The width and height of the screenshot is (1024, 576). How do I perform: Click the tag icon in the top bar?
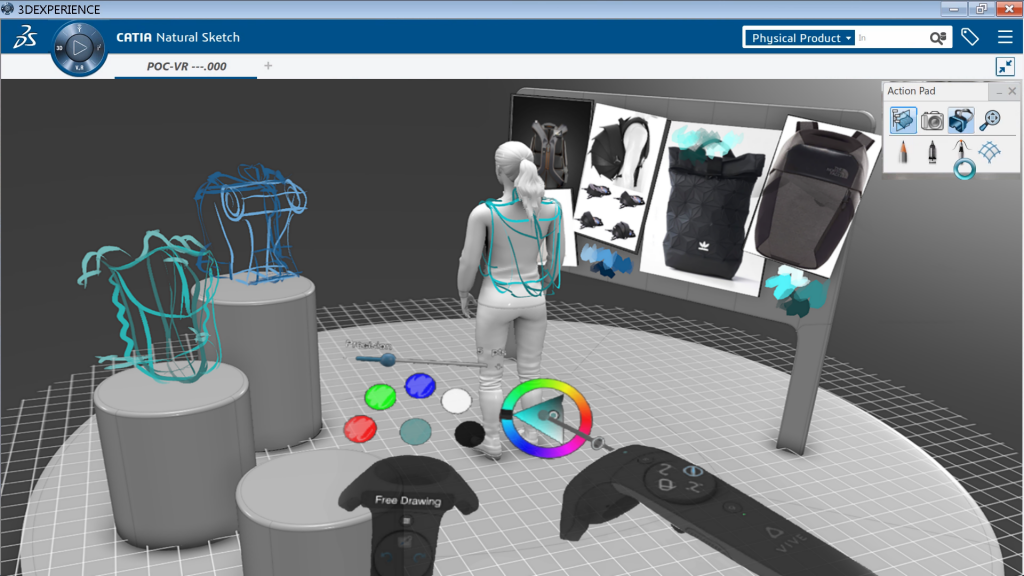tap(969, 36)
